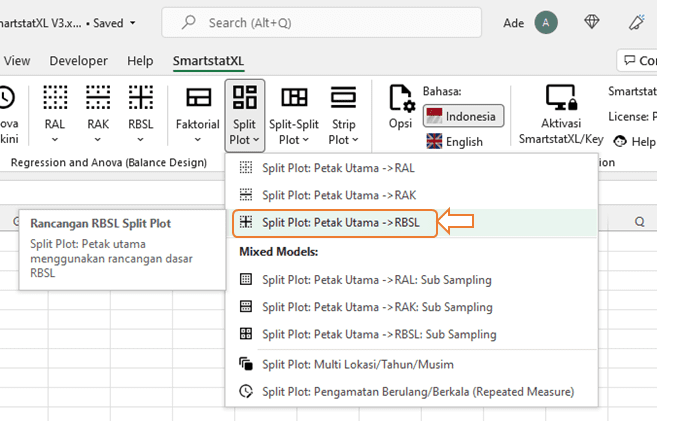Image resolution: width=676 pixels, height=421 pixels.
Task: Click the grid icon beside Petak Utama ->RAK
Action: pyautogui.click(x=246, y=195)
